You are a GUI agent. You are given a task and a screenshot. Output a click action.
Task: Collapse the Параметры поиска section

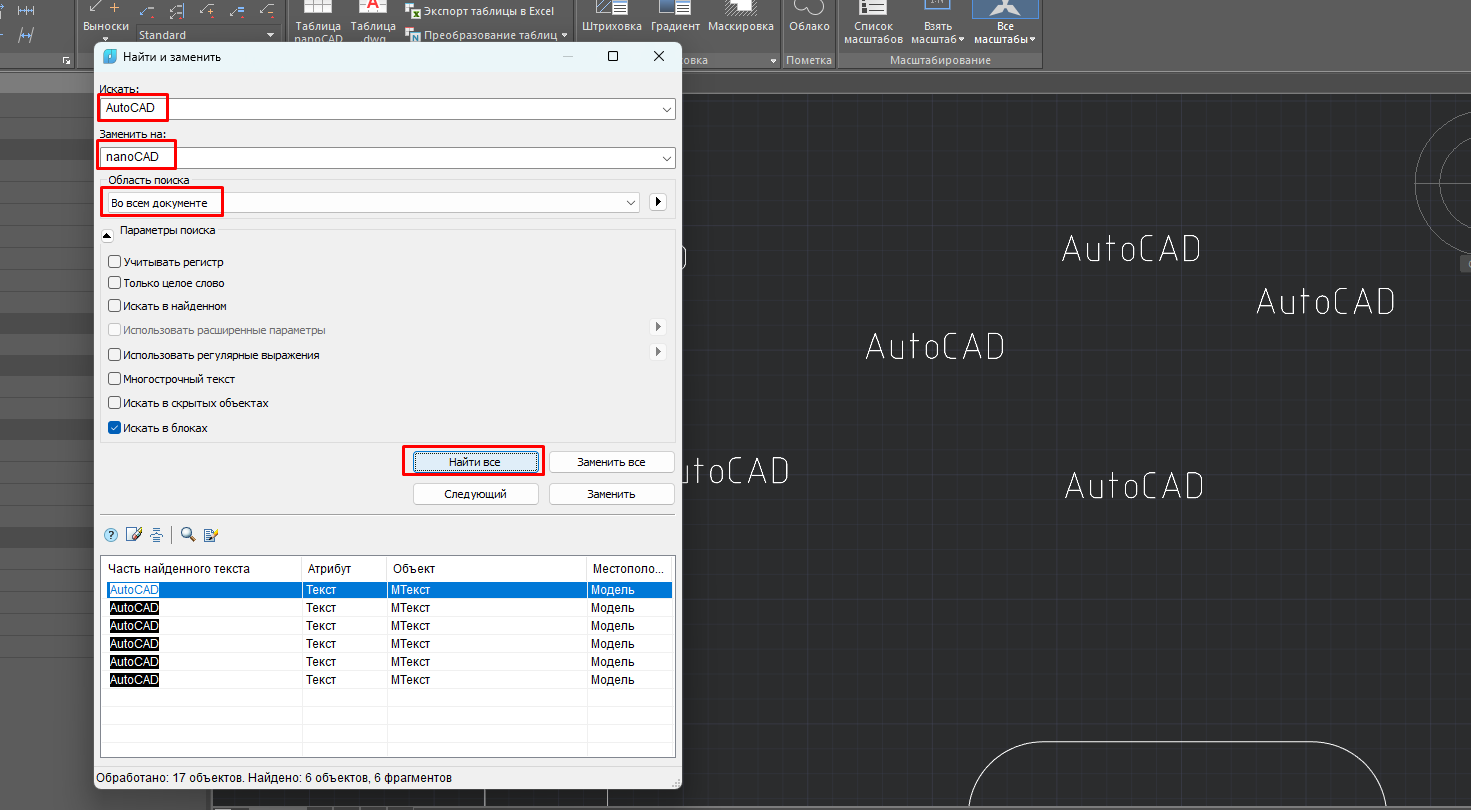108,236
